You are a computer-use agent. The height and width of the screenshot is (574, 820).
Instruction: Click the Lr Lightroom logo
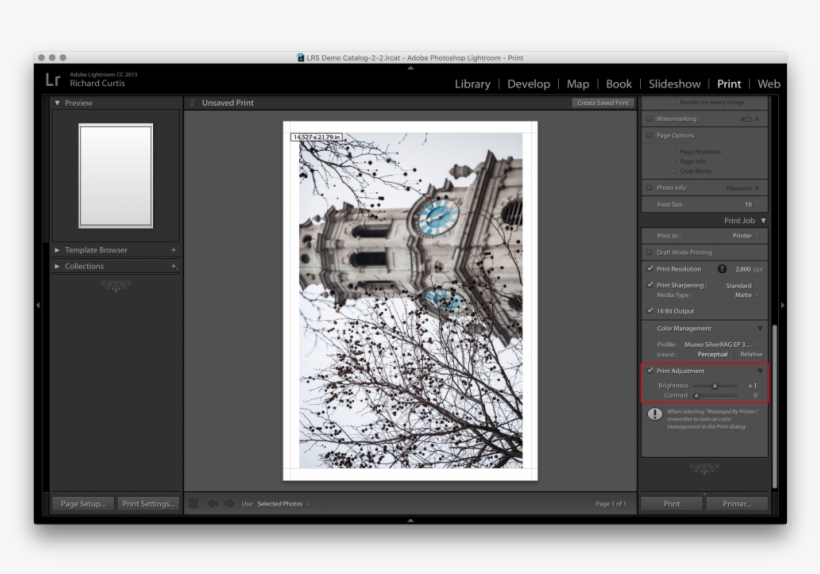point(53,80)
